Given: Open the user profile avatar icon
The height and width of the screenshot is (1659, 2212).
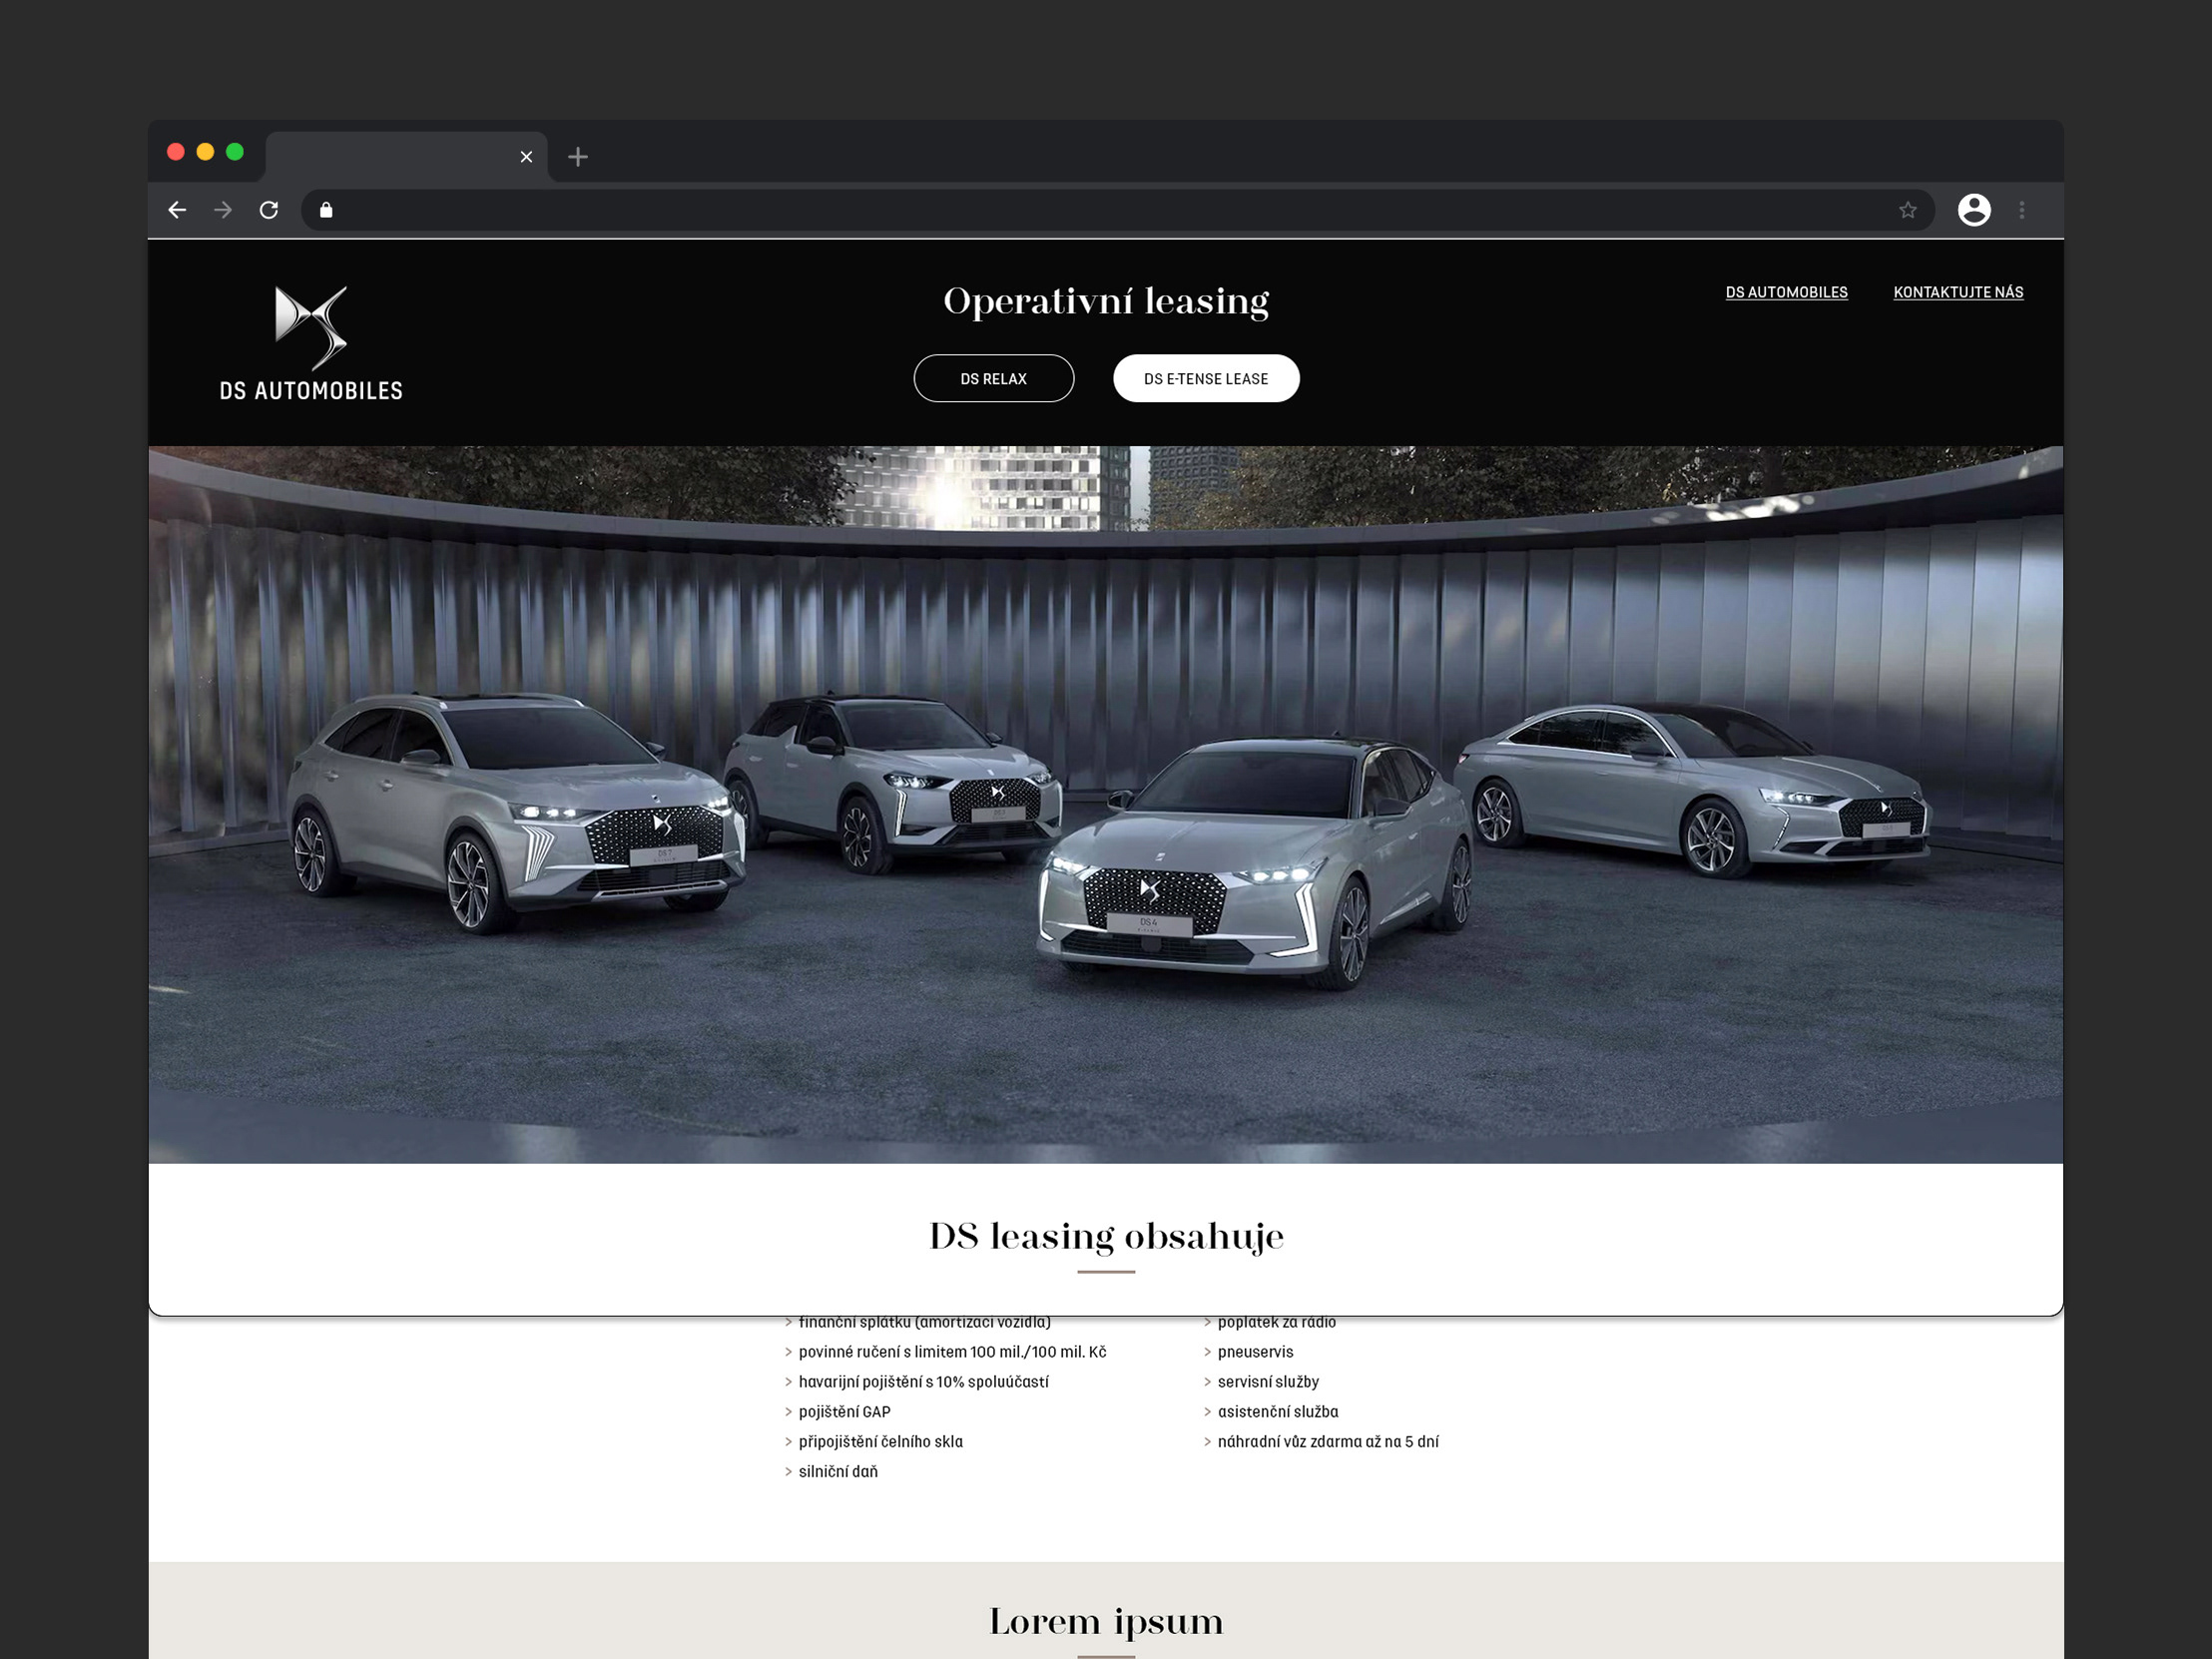Looking at the screenshot, I should [1974, 210].
